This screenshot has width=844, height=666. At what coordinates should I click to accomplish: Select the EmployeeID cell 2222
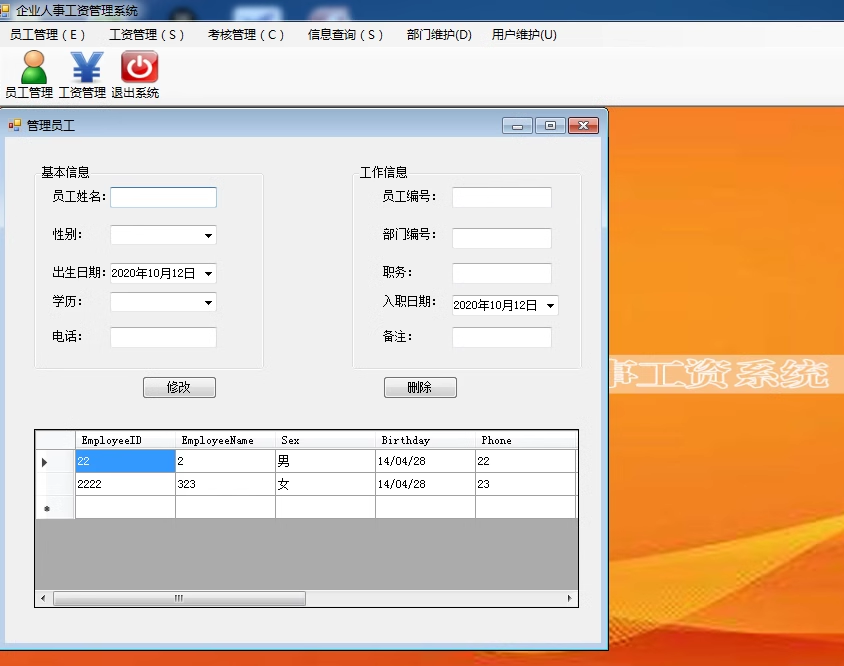[x=125, y=484]
